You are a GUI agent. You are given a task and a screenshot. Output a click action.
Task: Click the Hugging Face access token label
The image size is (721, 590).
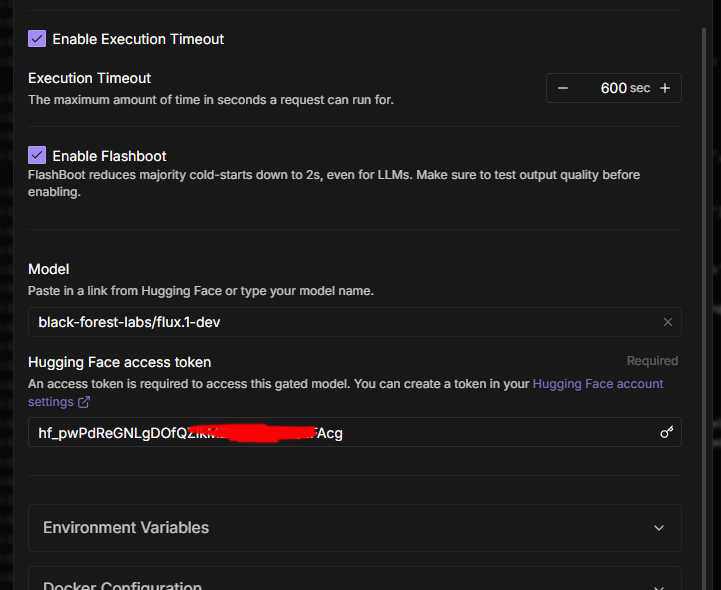(x=119, y=362)
